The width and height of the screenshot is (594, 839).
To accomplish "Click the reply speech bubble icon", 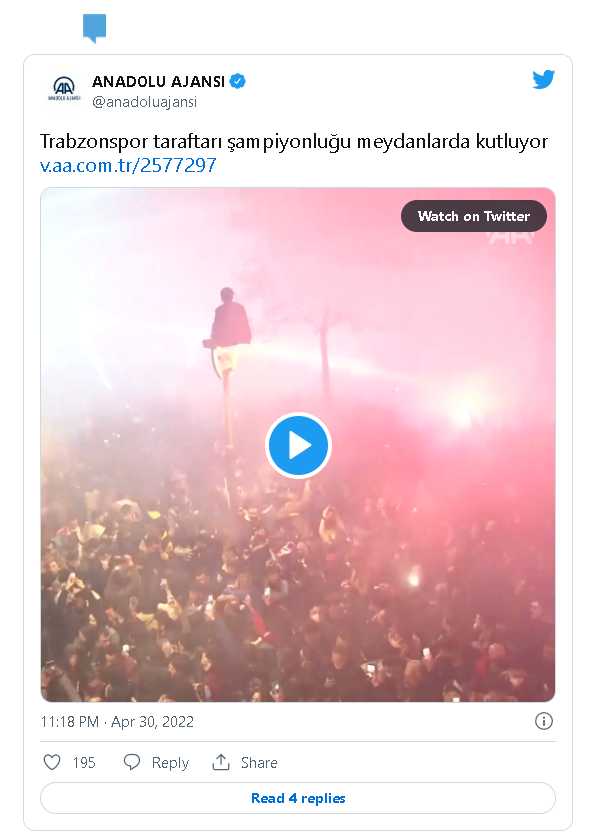I will click(132, 762).
